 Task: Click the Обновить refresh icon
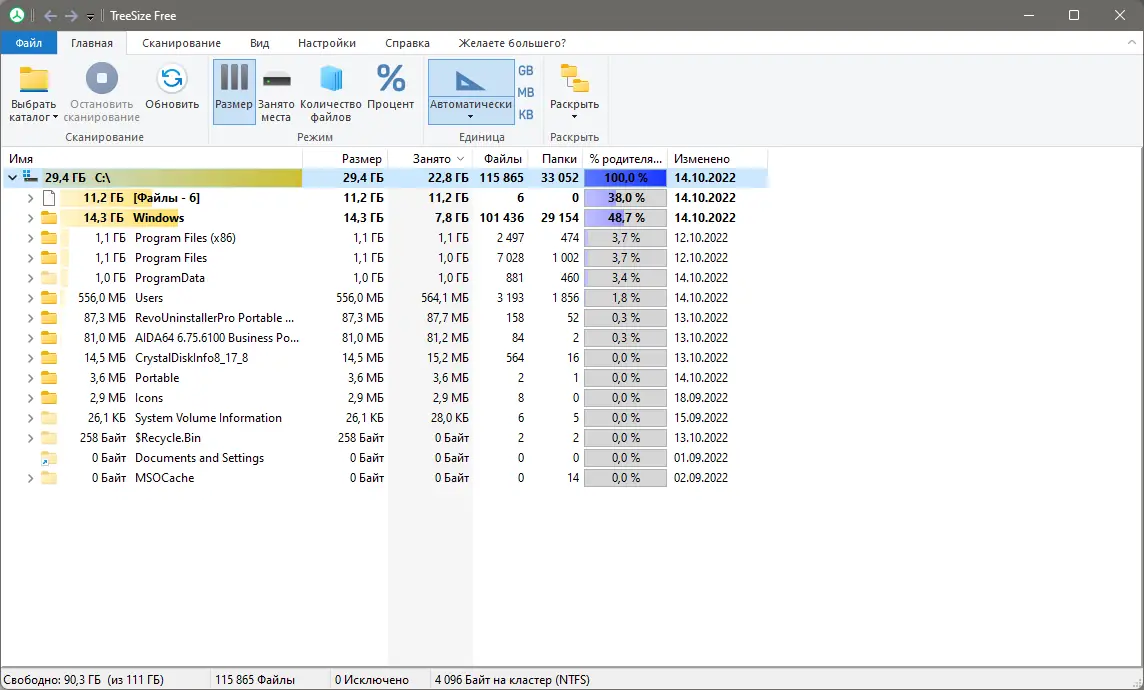pyautogui.click(x=172, y=78)
